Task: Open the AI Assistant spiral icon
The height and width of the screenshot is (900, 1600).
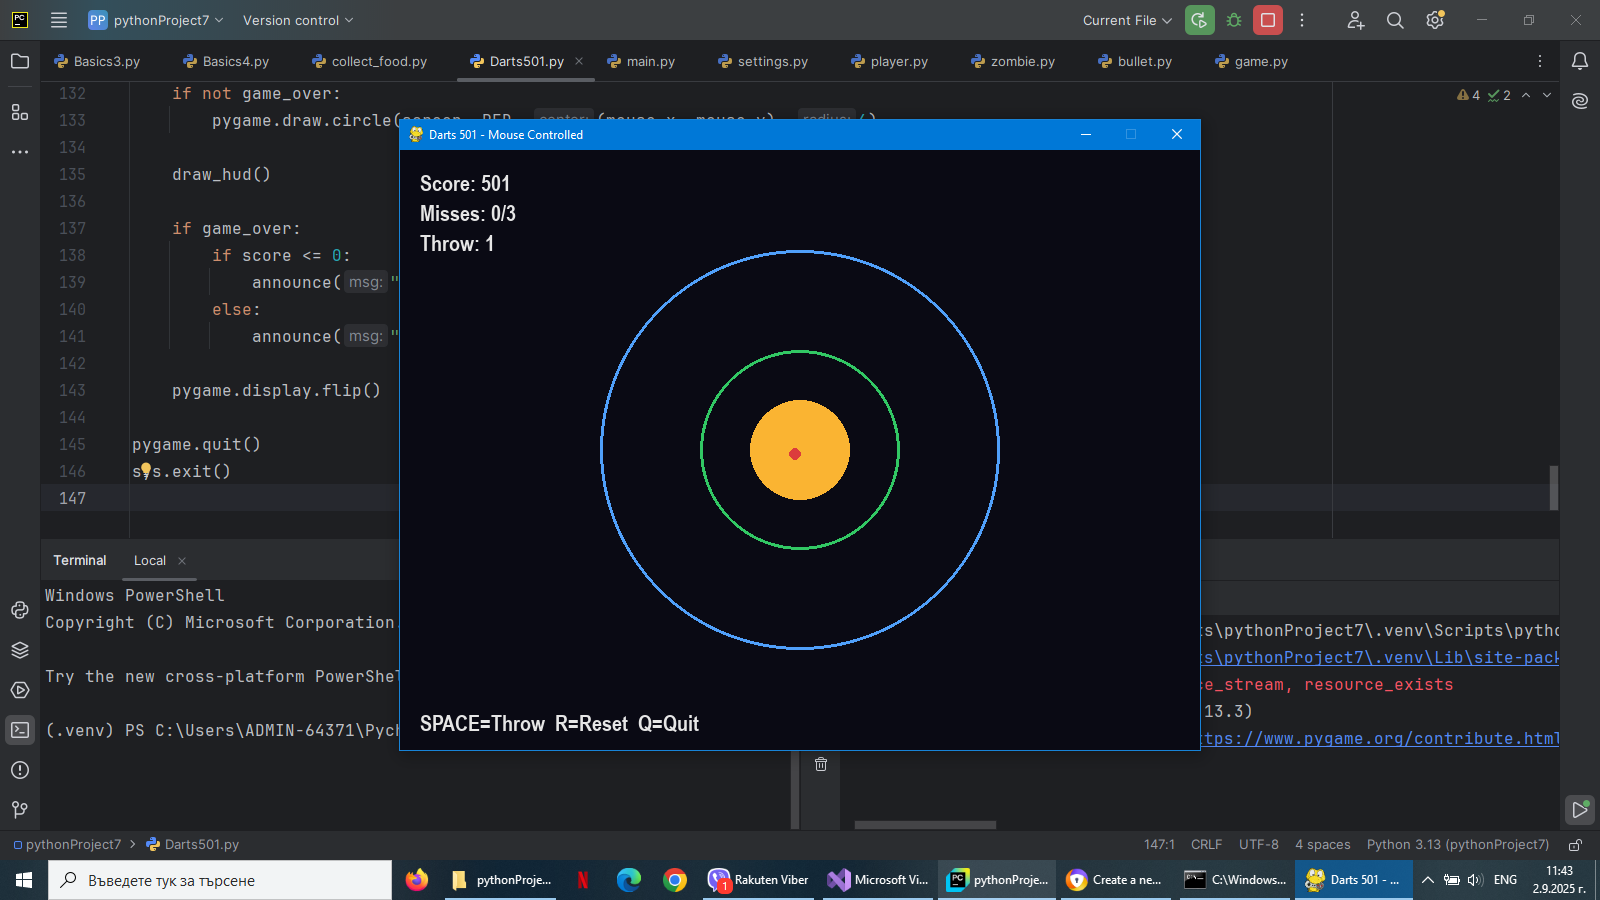Action: pyautogui.click(x=1580, y=101)
